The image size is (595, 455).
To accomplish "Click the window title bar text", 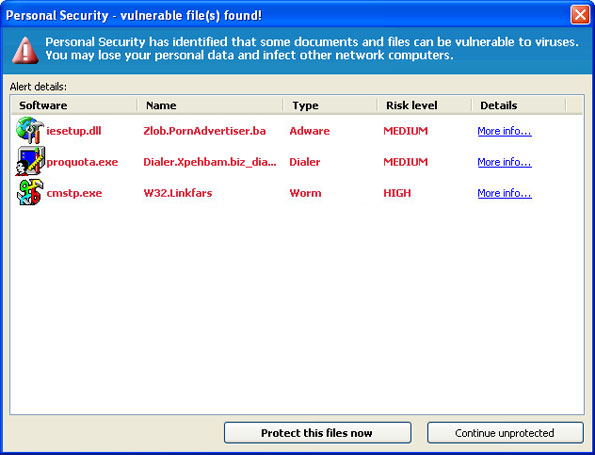I will pos(134,16).
